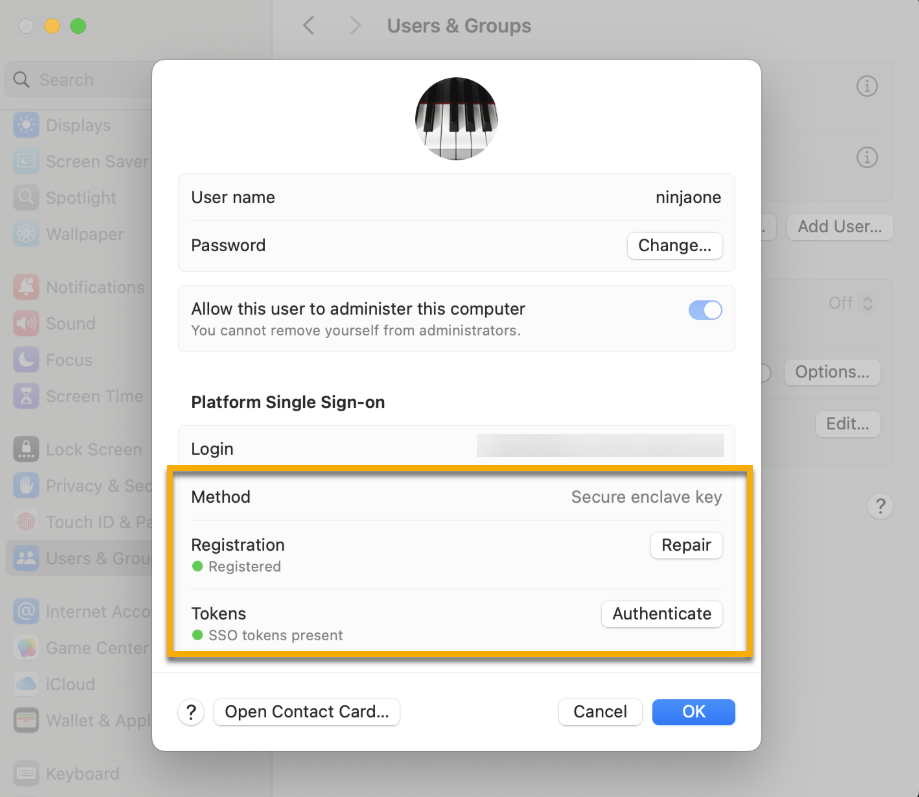Click the back navigation chevron

(x=308, y=25)
